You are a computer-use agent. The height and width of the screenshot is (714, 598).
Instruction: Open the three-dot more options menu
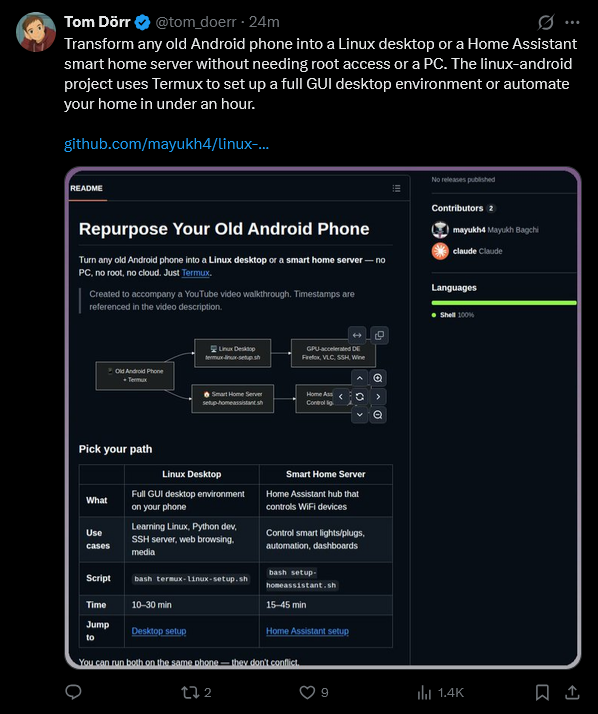click(x=572, y=22)
